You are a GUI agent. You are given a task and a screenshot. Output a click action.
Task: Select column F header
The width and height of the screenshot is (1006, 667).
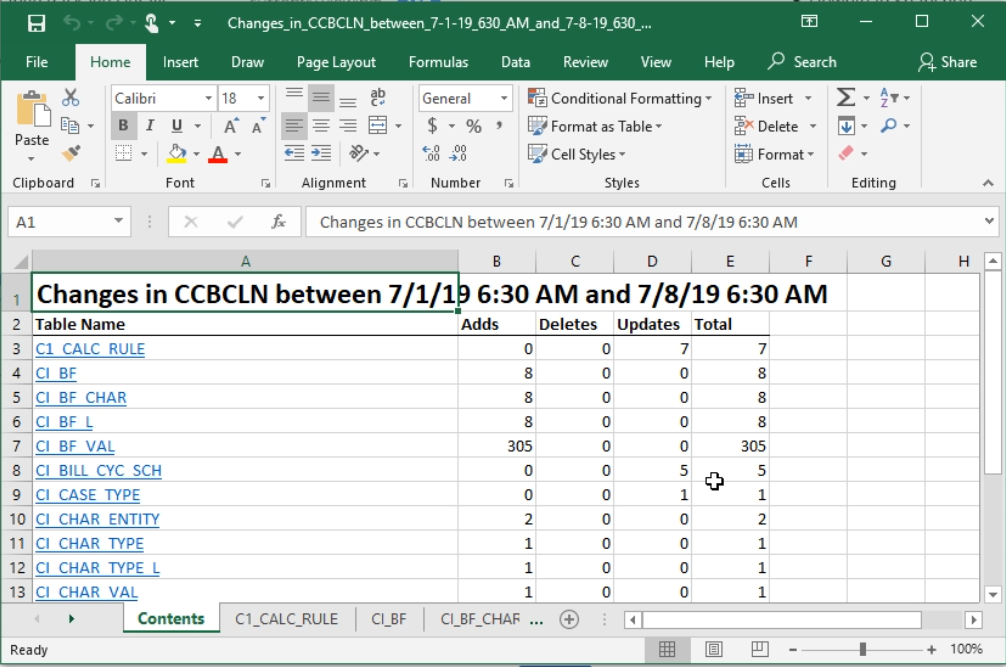pos(808,261)
